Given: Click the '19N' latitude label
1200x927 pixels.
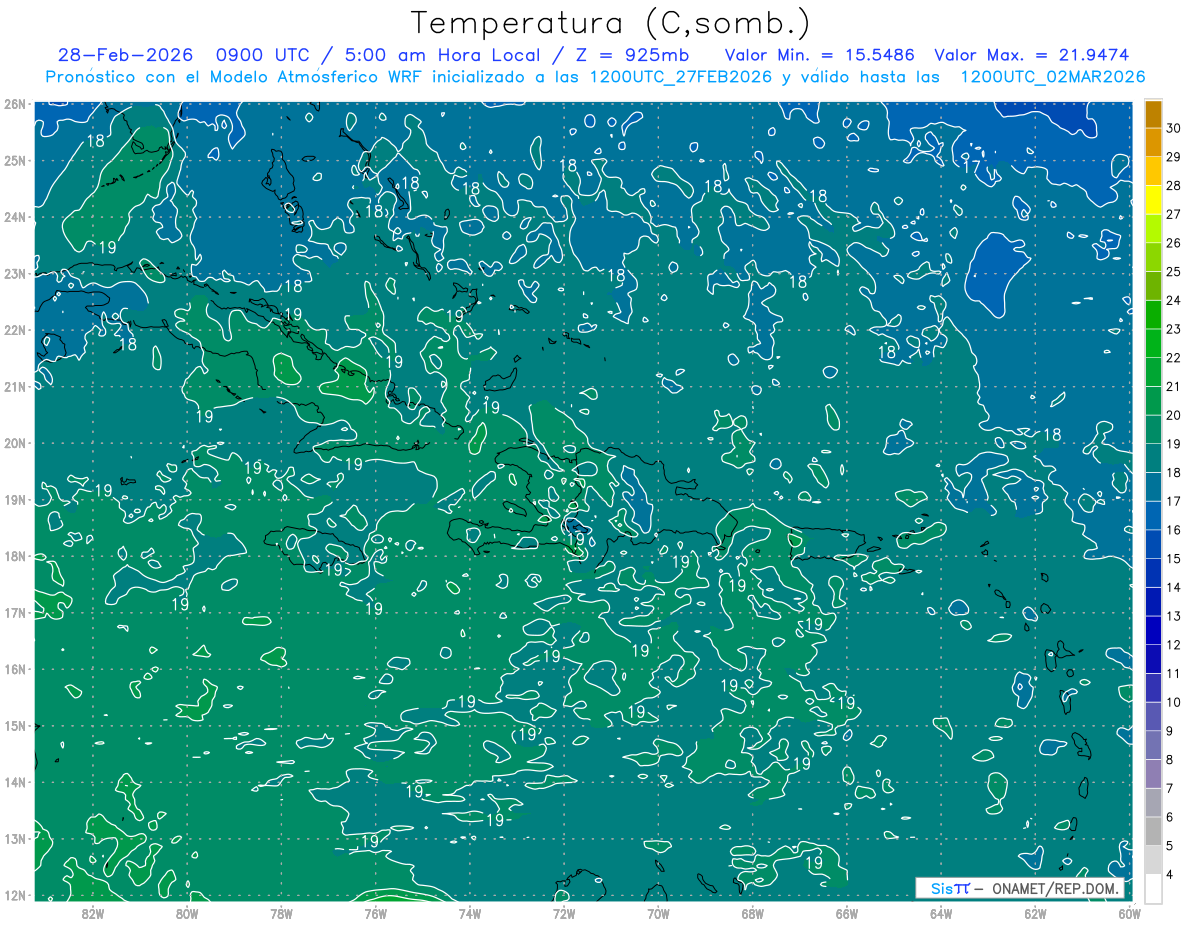Looking at the screenshot, I should [16, 499].
